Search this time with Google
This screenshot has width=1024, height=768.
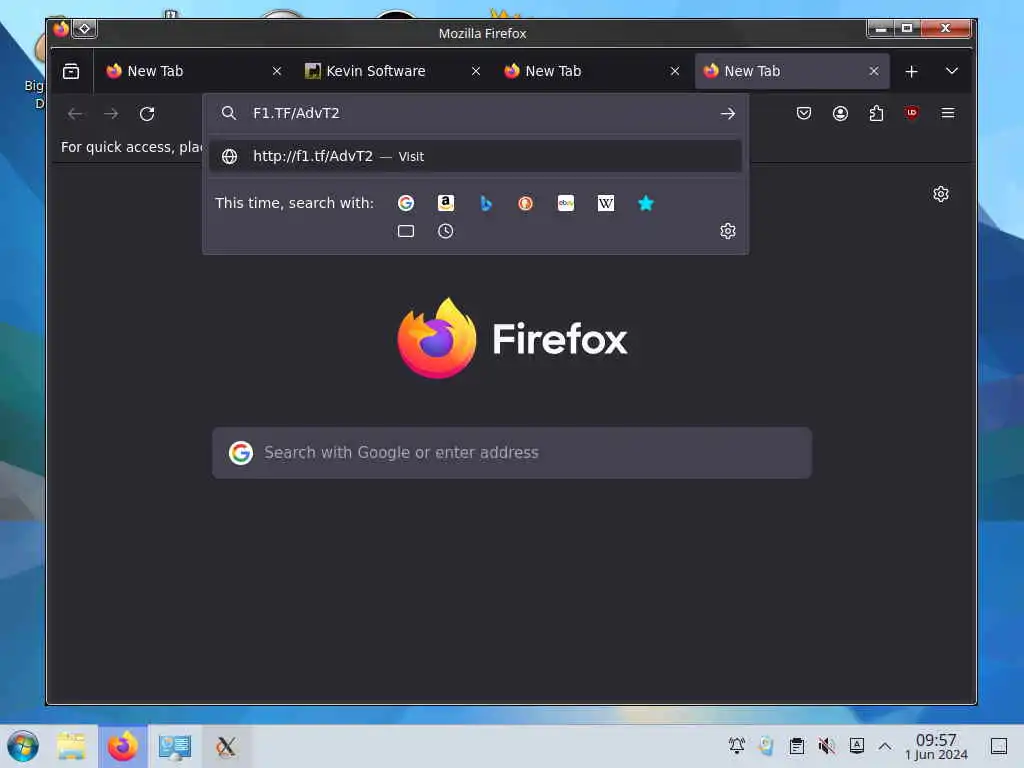point(406,203)
